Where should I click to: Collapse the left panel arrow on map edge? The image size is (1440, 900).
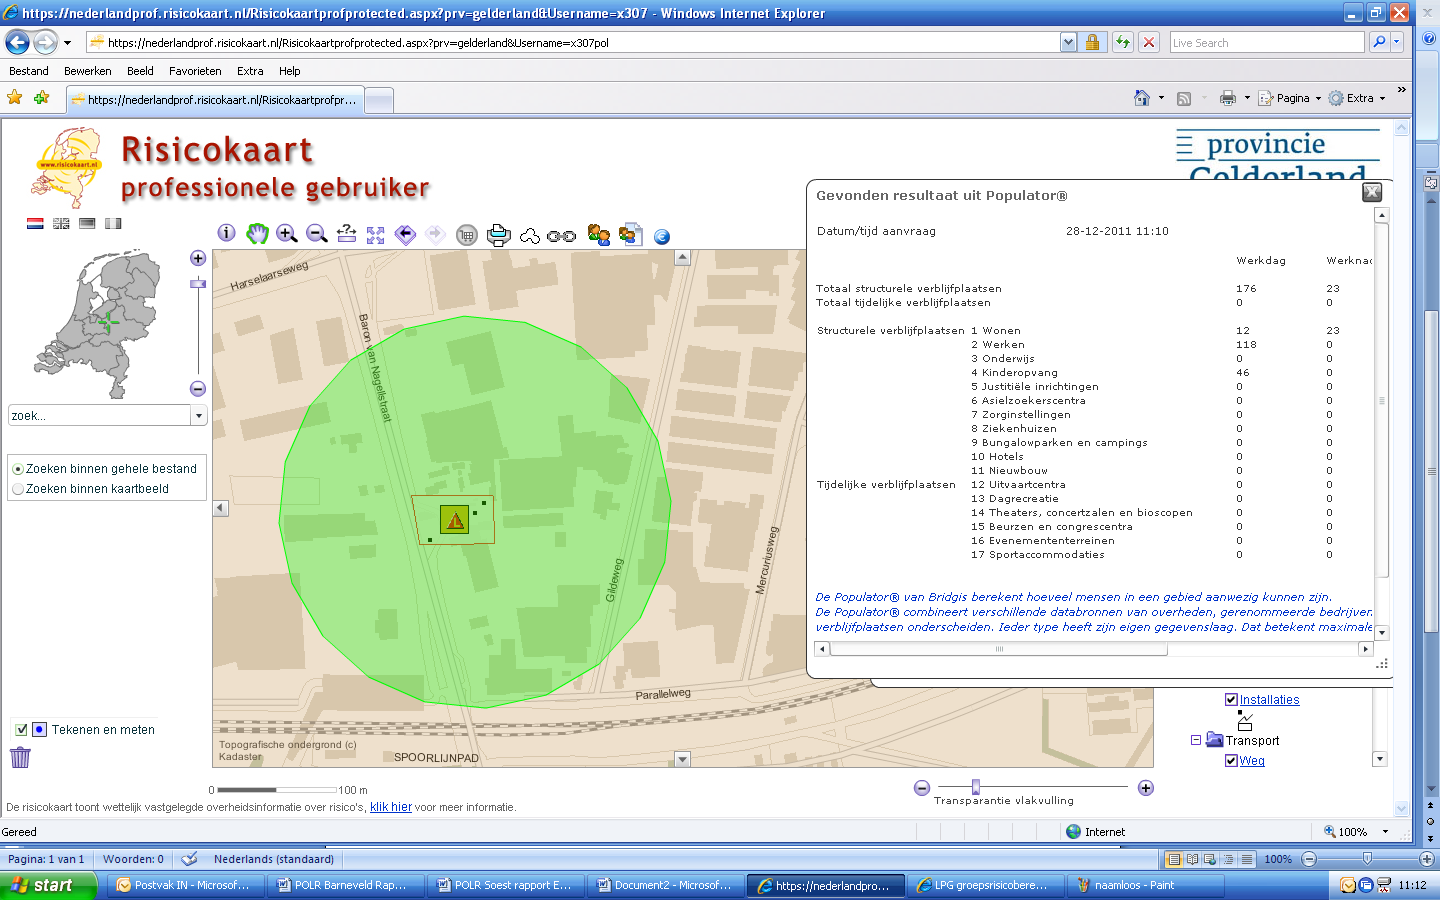pyautogui.click(x=221, y=508)
